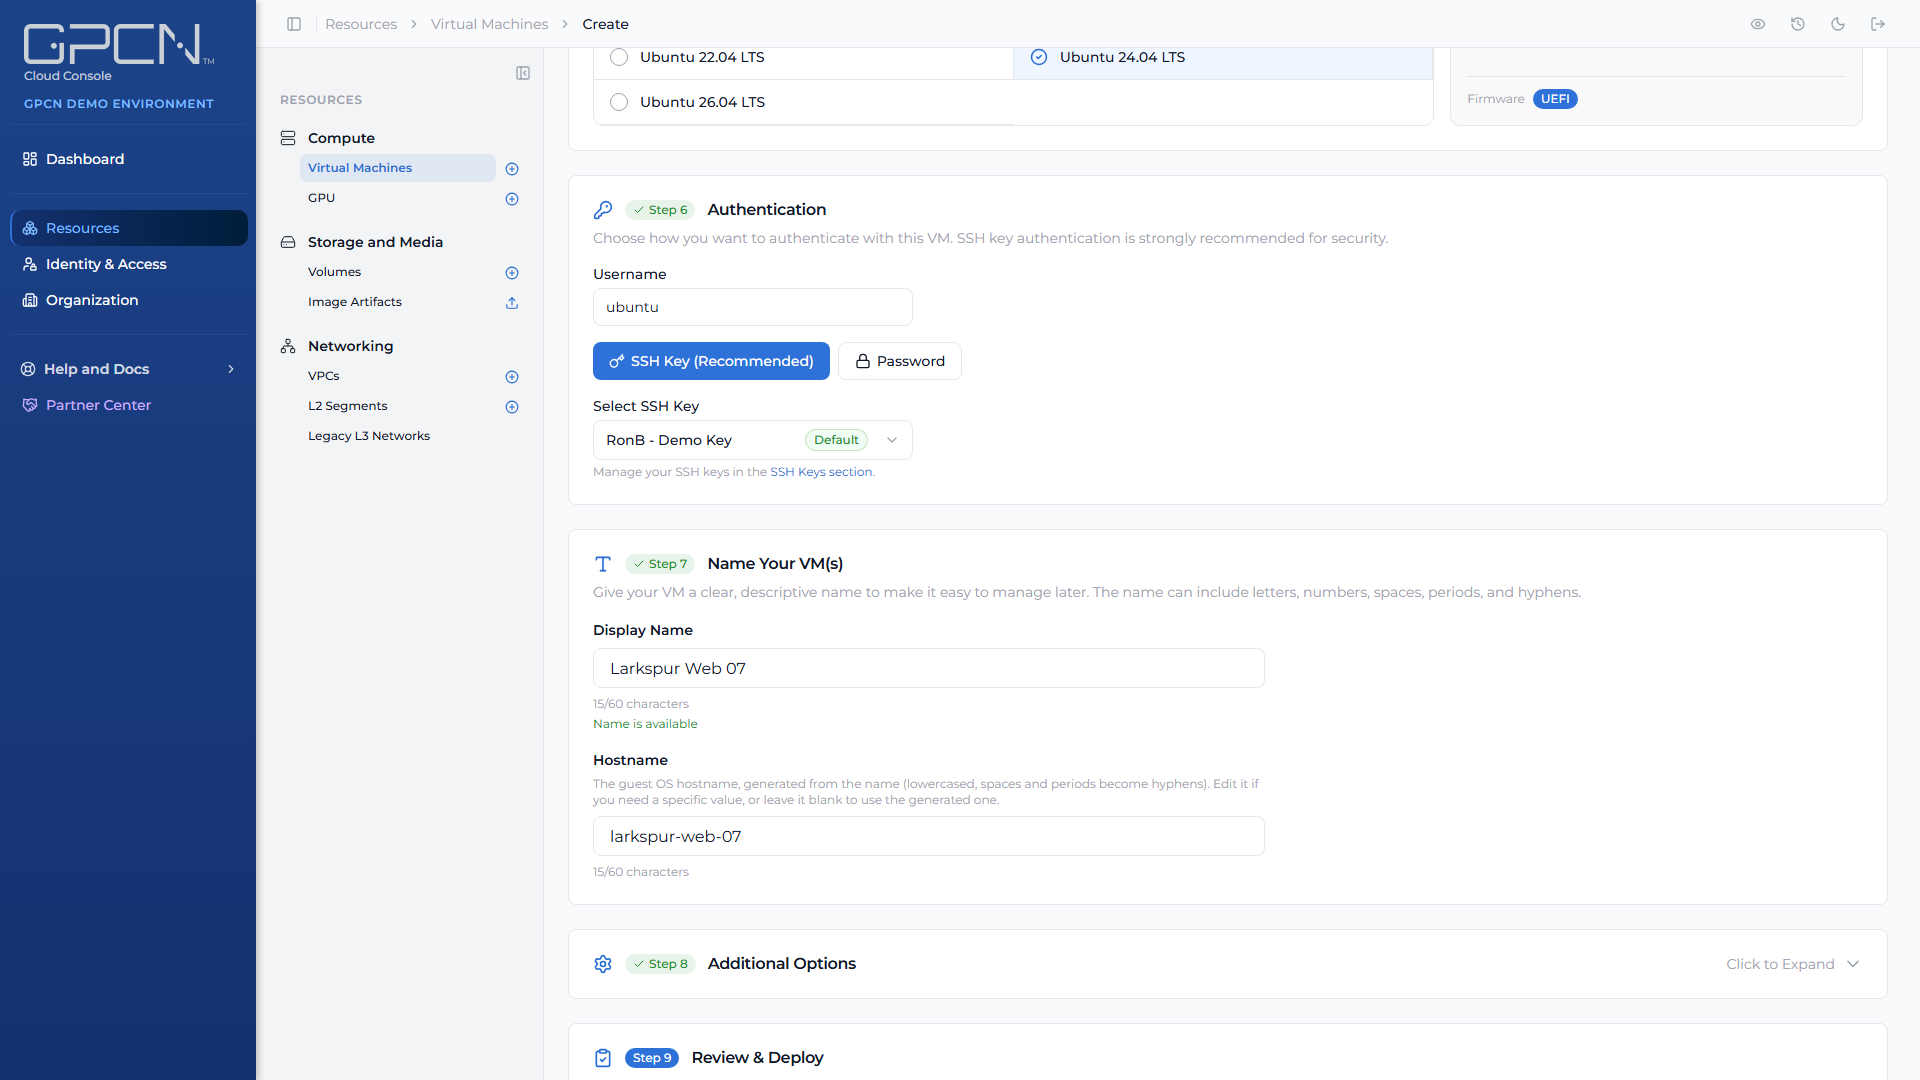The height and width of the screenshot is (1080, 1920).
Task: Click the Storage and Media drive icon
Action: (288, 242)
